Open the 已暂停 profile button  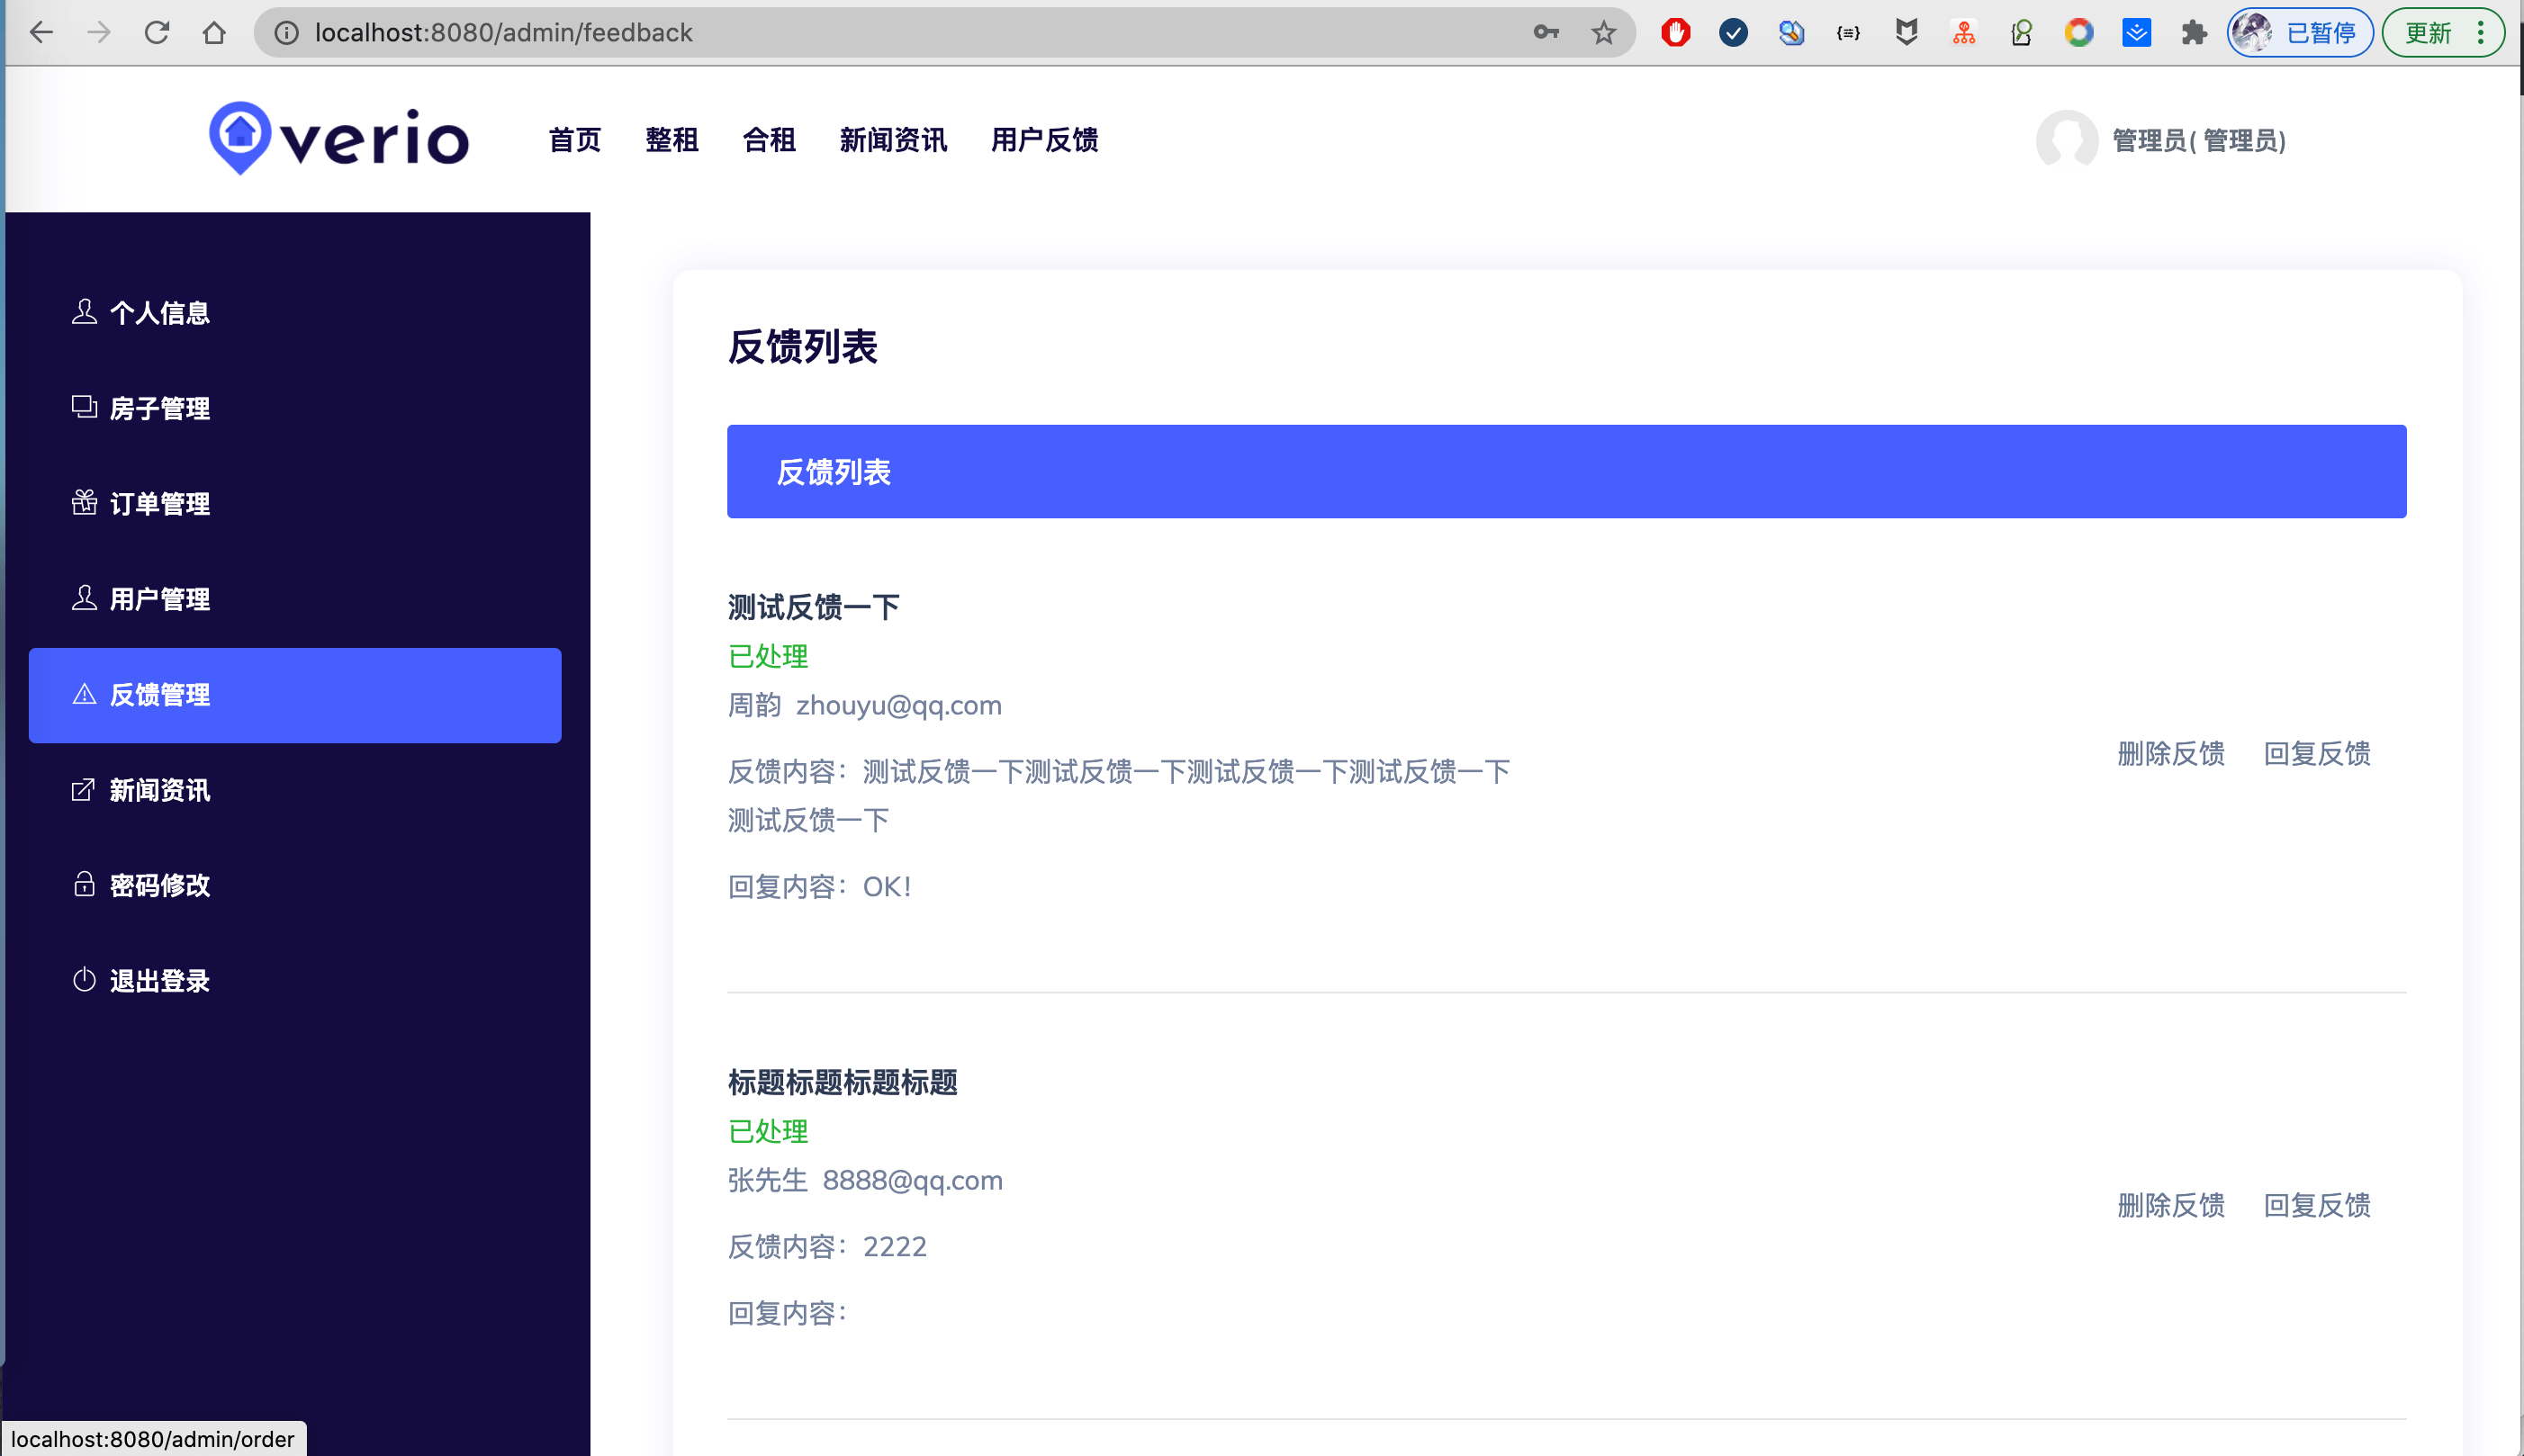[2300, 33]
